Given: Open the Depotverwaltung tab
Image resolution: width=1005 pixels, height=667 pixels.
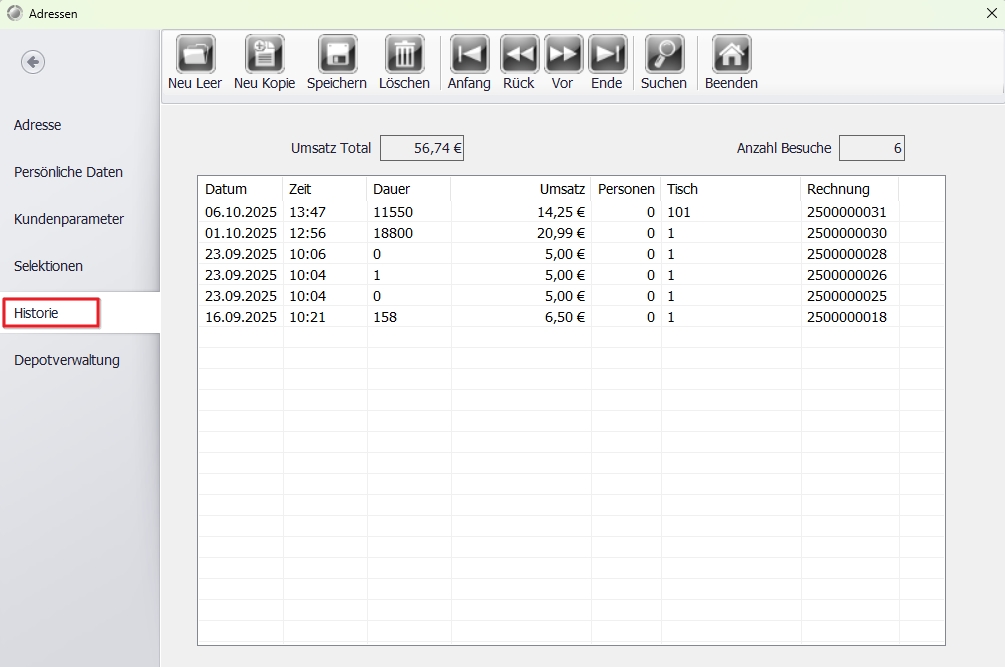Looking at the screenshot, I should tap(67, 360).
